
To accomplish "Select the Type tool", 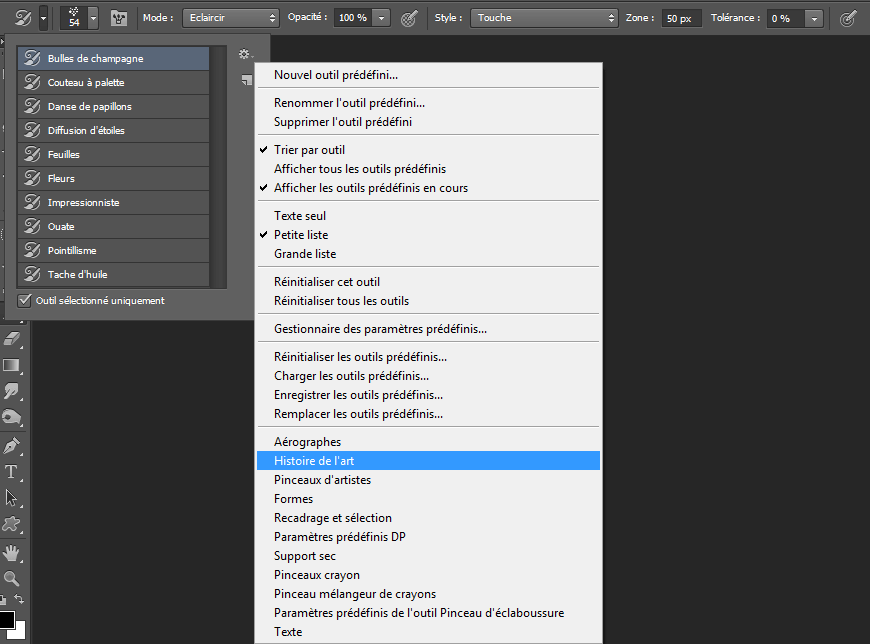I will [x=13, y=472].
